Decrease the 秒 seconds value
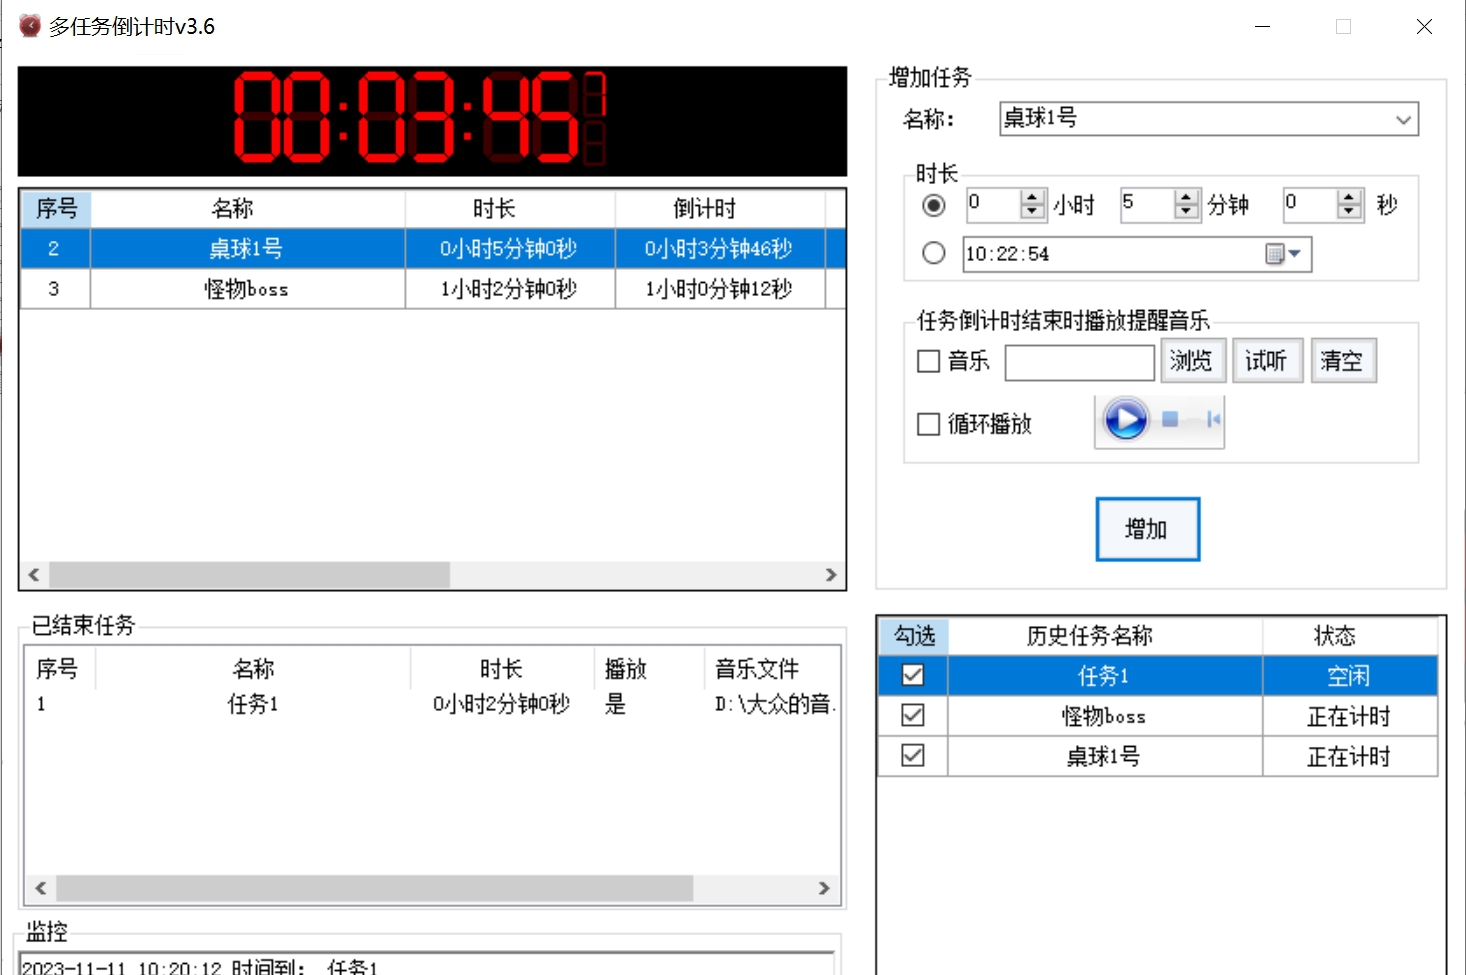Screen dimensions: 1466x975 [1350, 212]
